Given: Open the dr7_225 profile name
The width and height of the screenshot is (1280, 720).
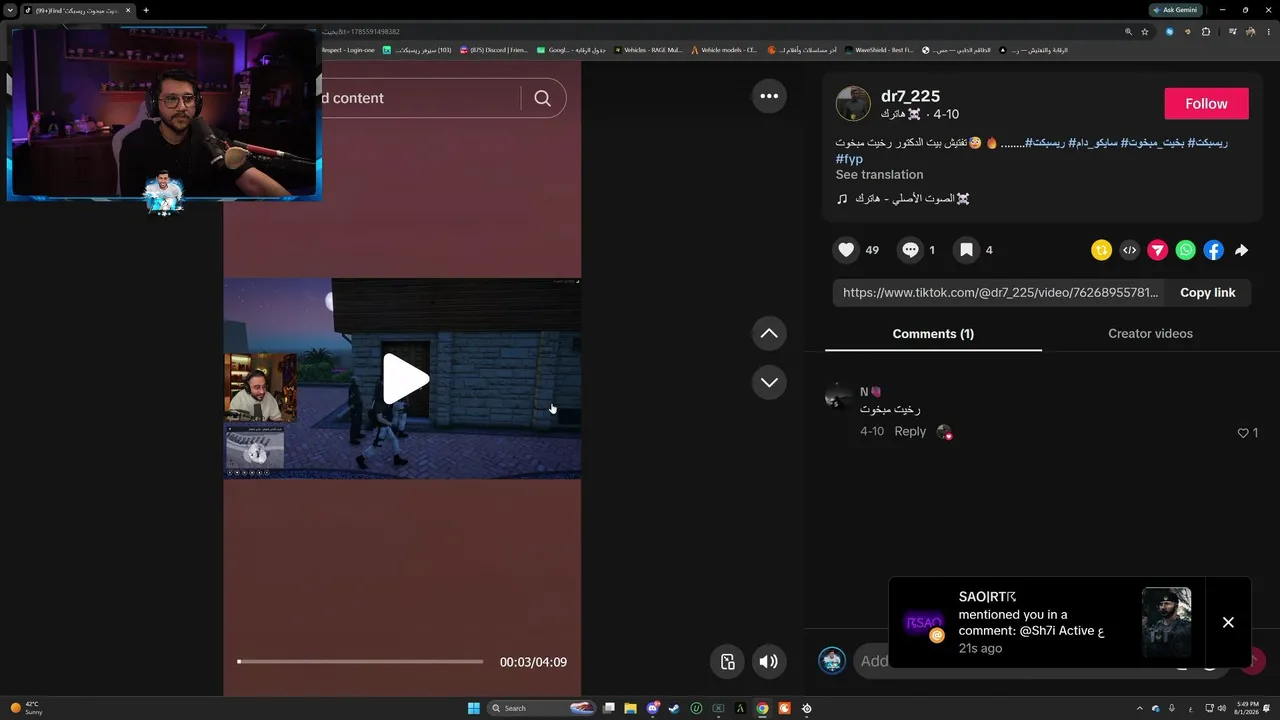Looking at the screenshot, I should pos(910,96).
